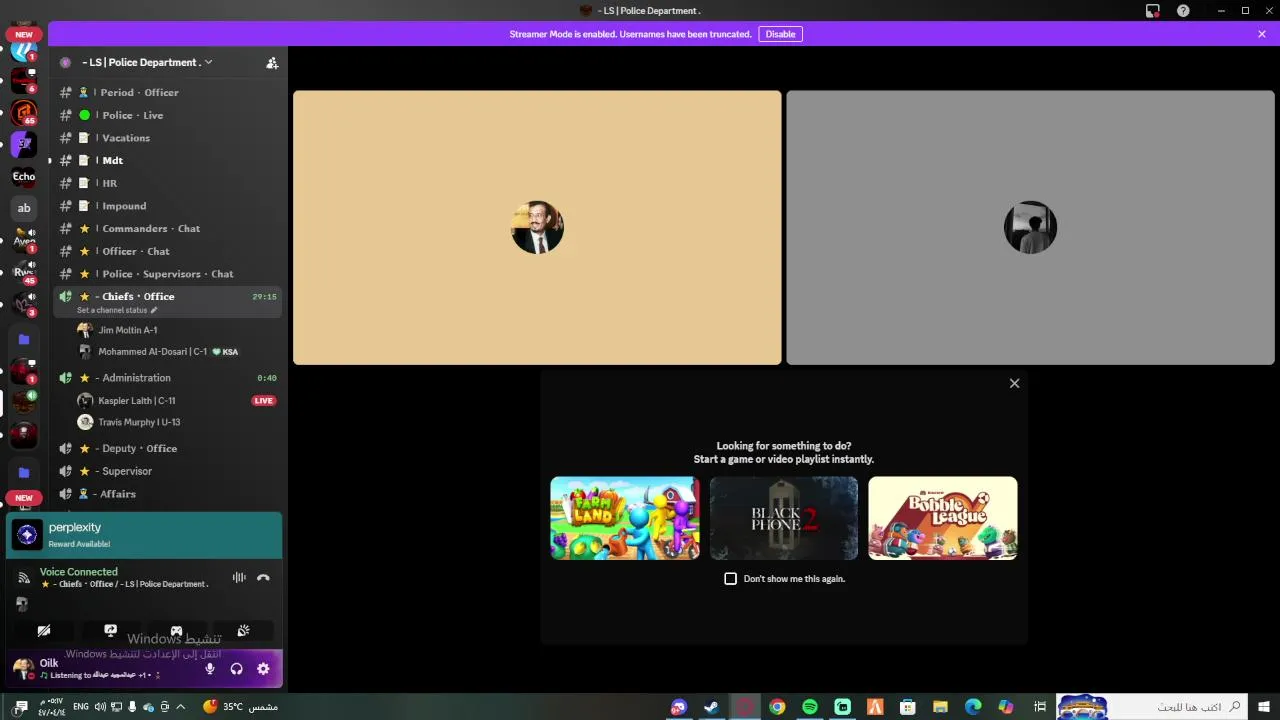This screenshot has width=1280, height=720.
Task: Open Officer · Chat channel
Action: coord(167,251)
